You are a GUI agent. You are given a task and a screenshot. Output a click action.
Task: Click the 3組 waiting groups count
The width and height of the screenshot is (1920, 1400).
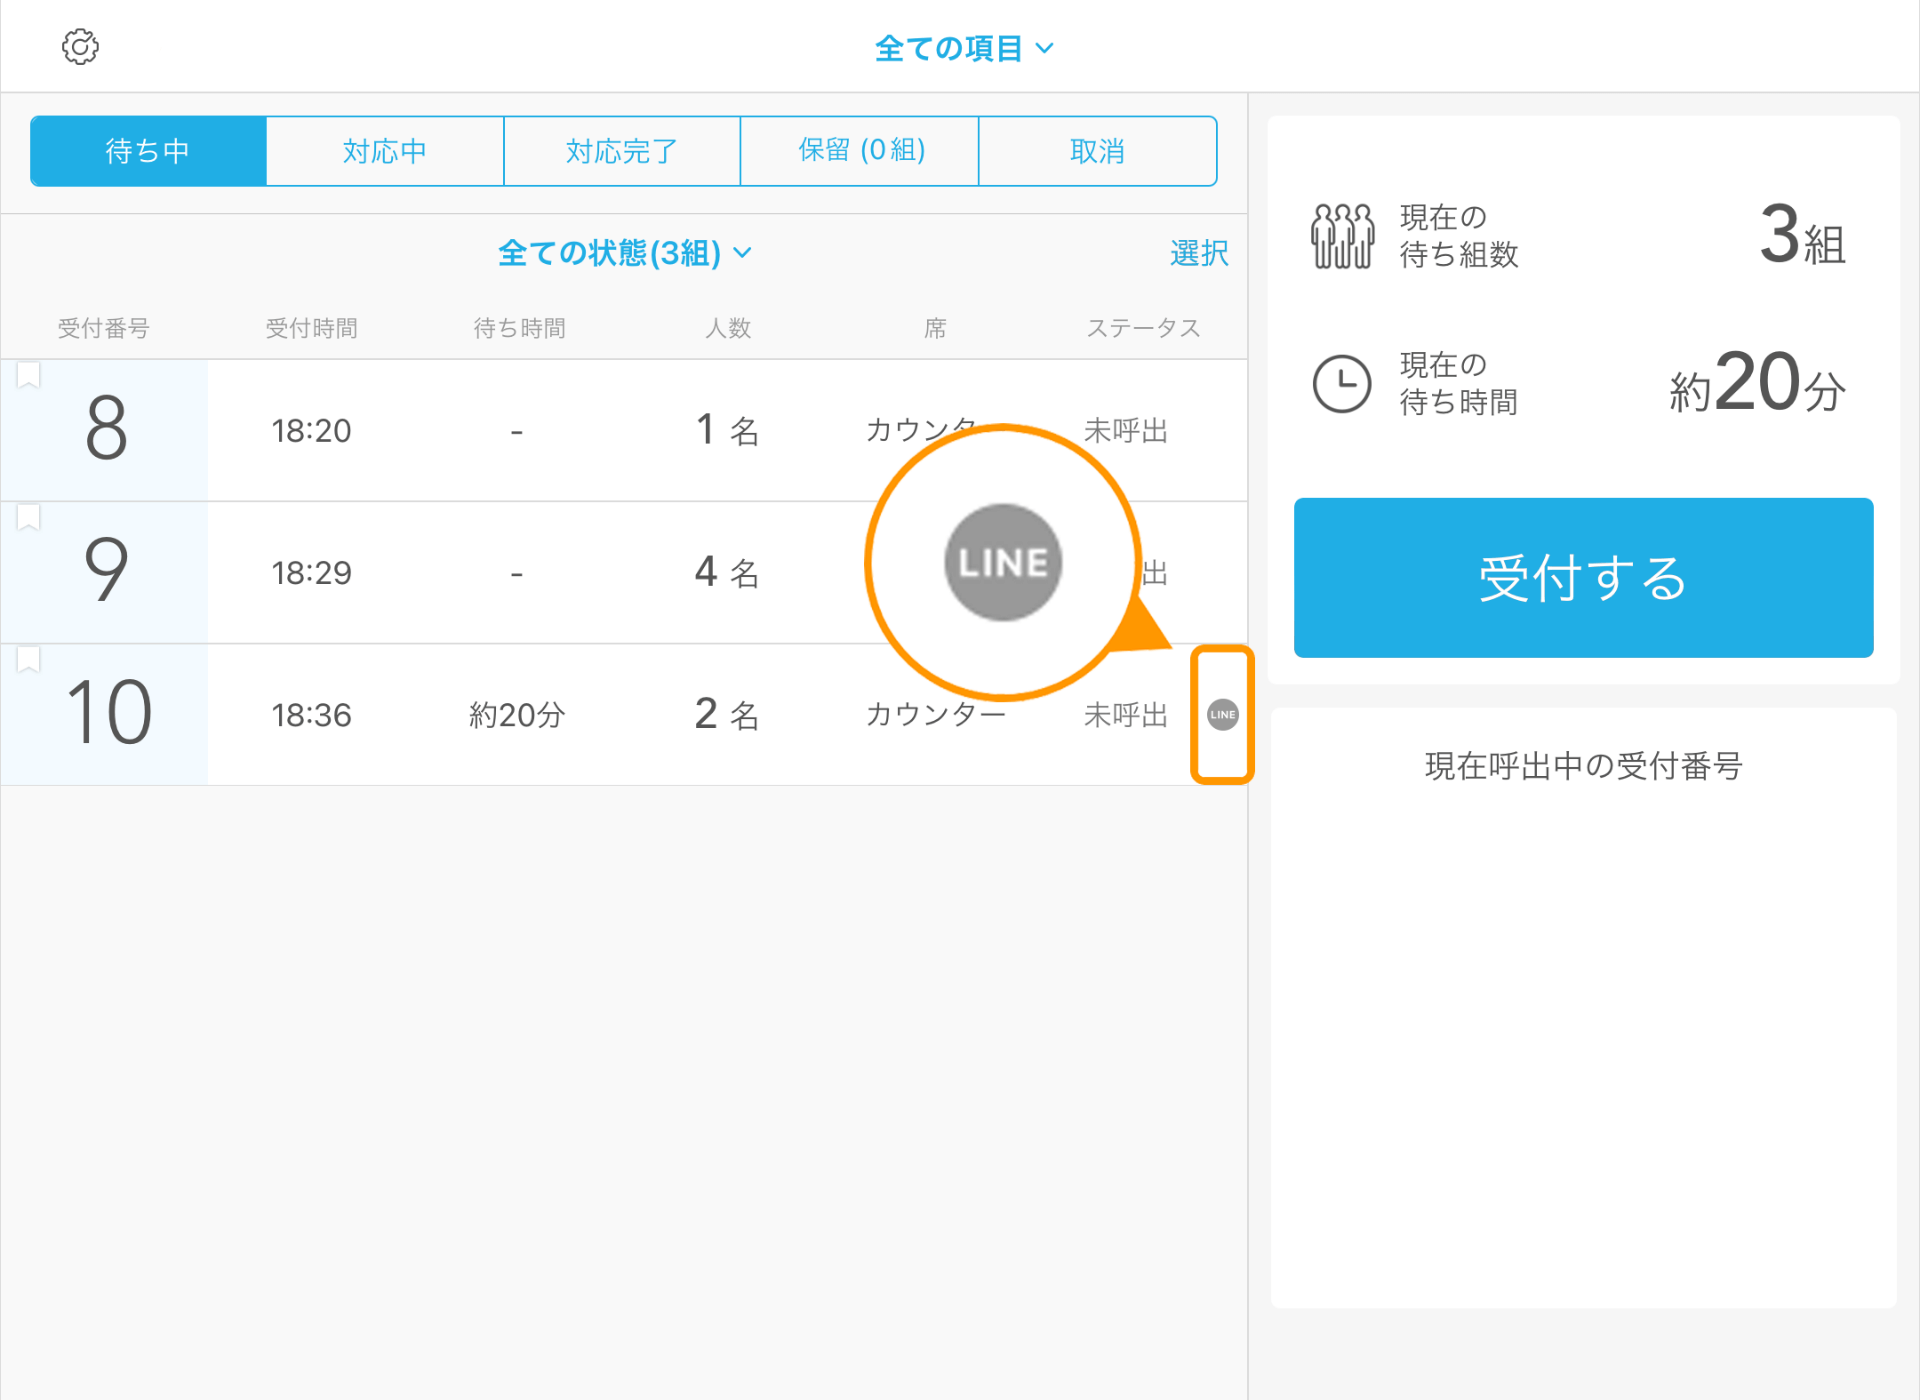click(x=1802, y=236)
